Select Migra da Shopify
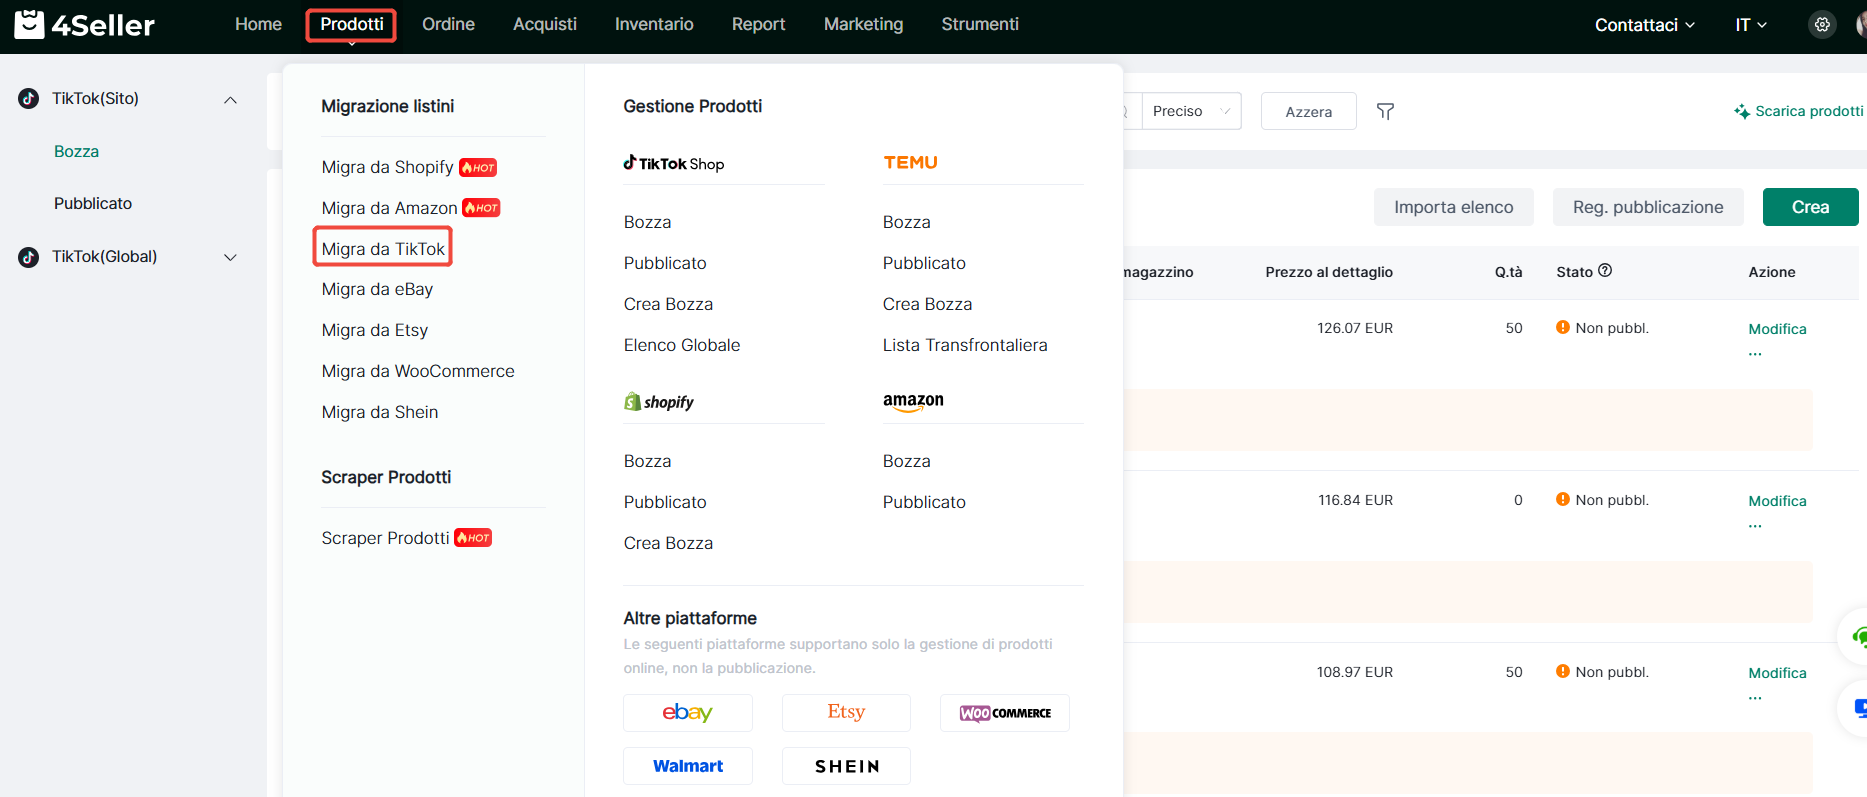The height and width of the screenshot is (797, 1867). 387,167
